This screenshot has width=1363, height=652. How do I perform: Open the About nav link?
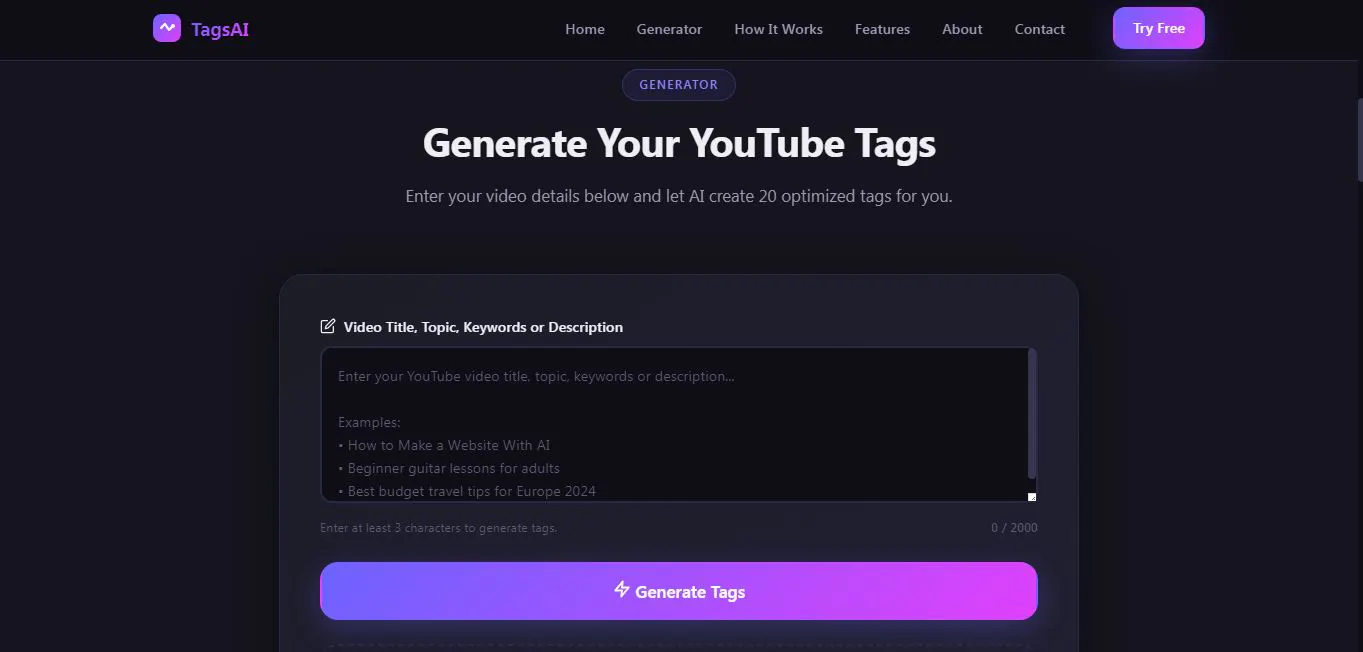pos(962,29)
